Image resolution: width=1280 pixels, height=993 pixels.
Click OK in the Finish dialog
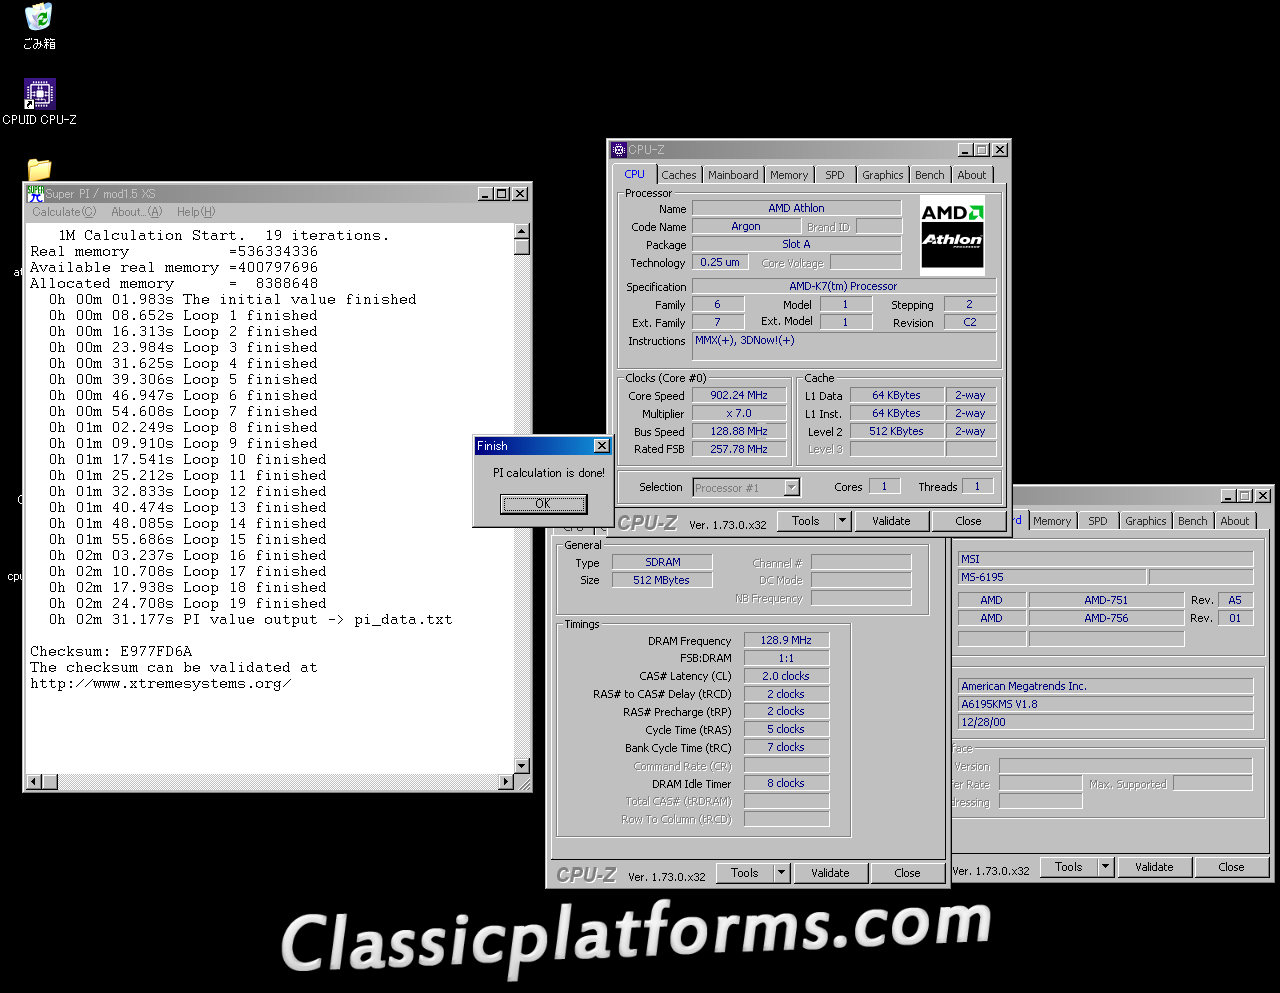tap(542, 504)
